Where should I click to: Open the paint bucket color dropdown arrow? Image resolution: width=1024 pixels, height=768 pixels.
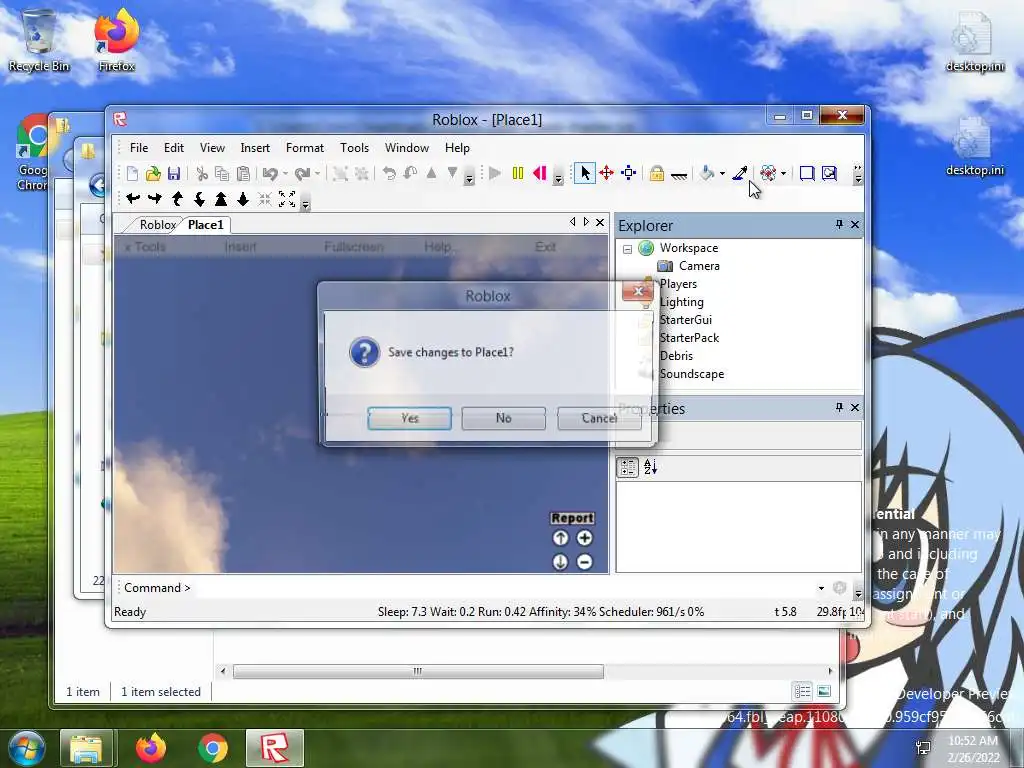pyautogui.click(x=722, y=174)
